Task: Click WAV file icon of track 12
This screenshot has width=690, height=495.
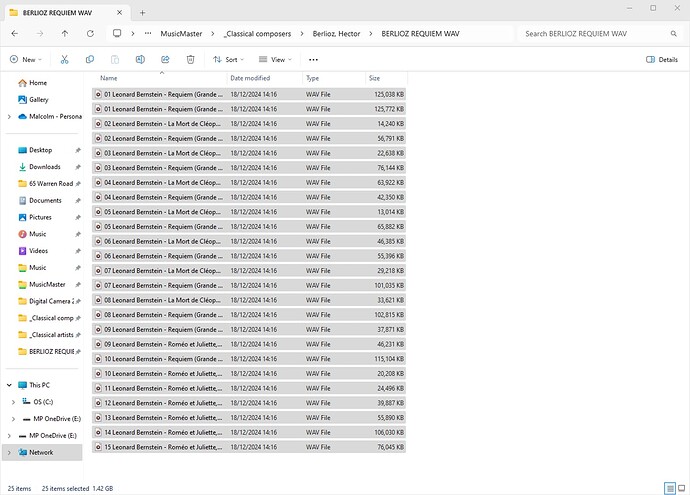Action: 98,403
